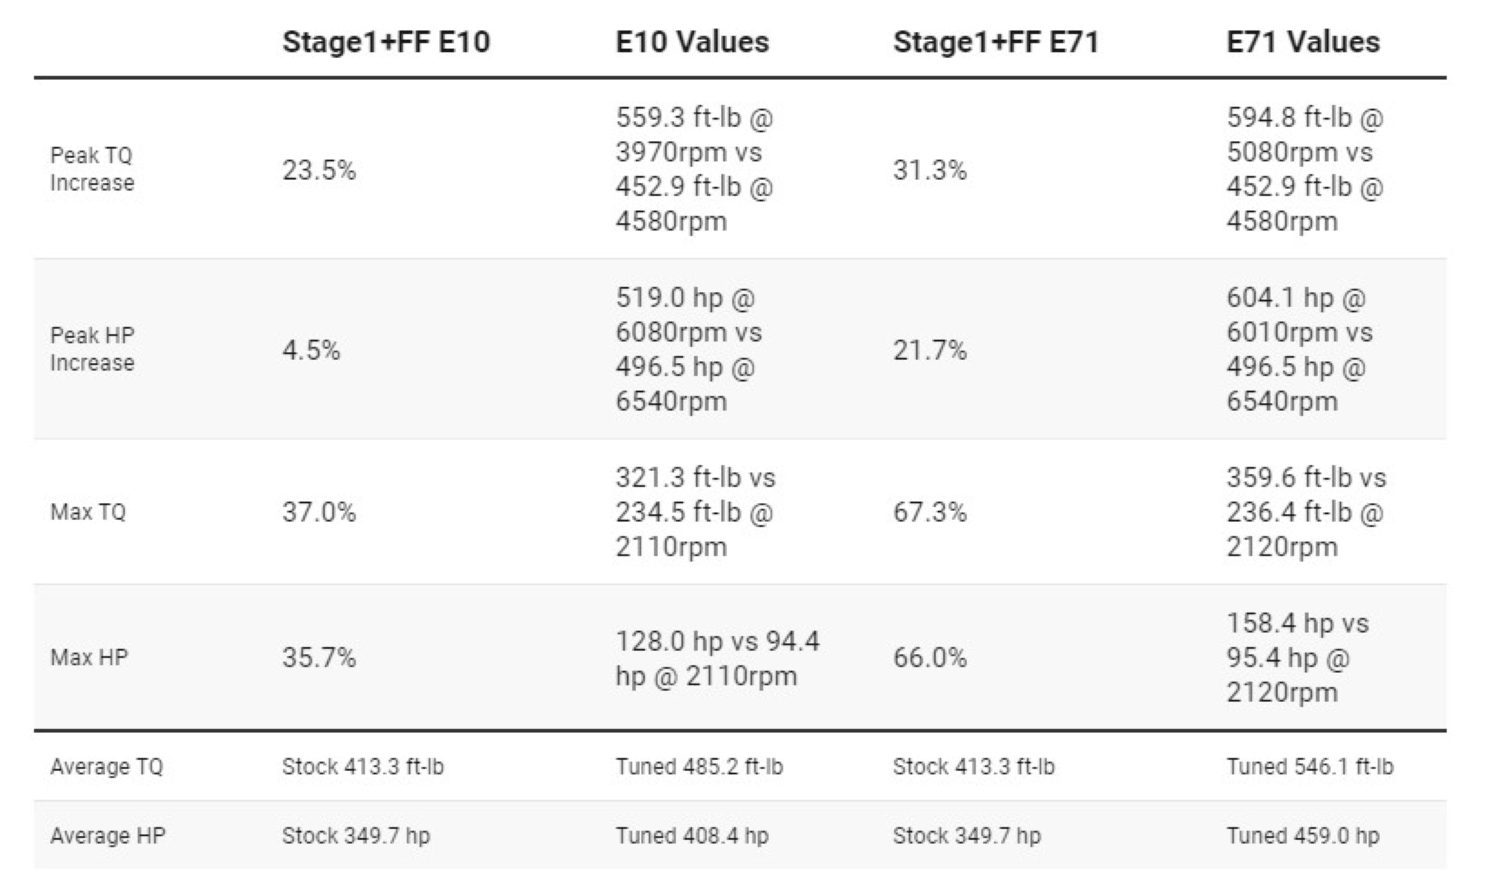Click the 37.0% Max TQ cell
The height and width of the screenshot is (884, 1500).
pos(319,512)
